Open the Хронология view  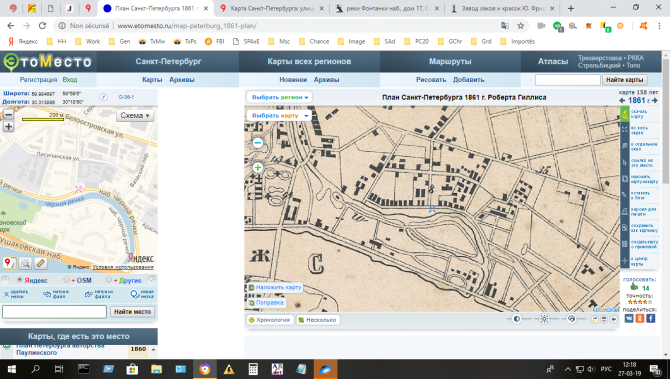coord(270,320)
